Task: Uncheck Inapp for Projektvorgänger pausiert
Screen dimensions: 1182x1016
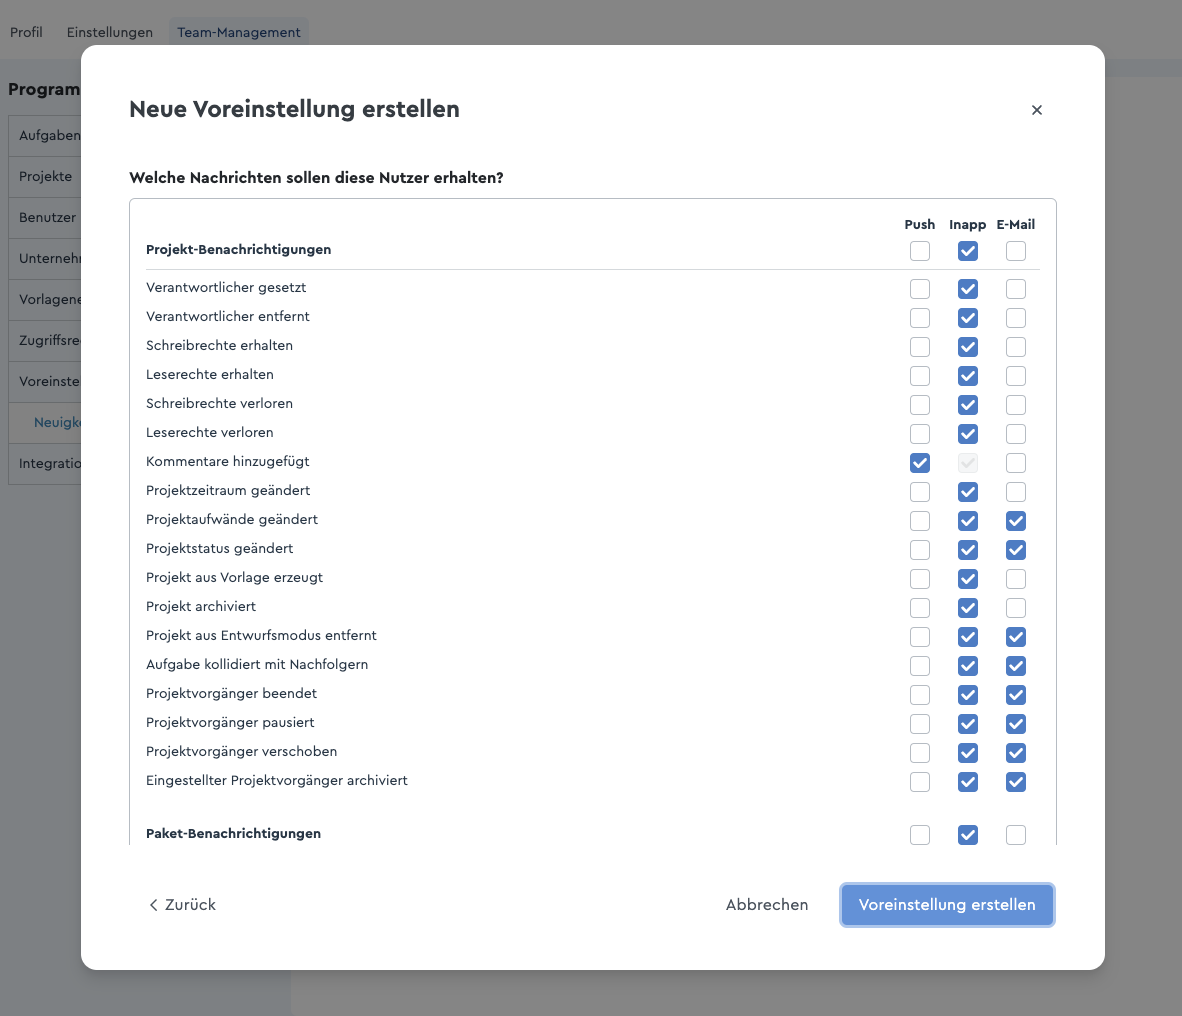Action: pos(968,724)
